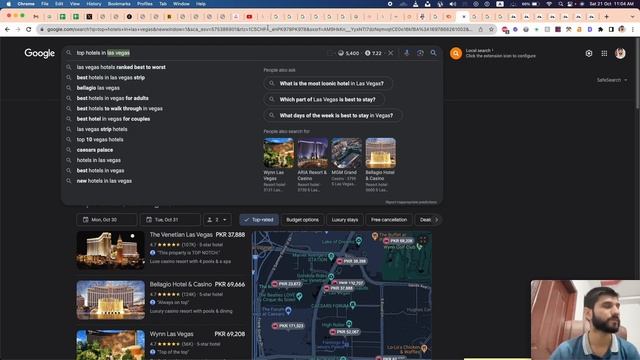Click 'What days of the week is best to stay in Vegas?'
640x360 pixels.
click(333, 116)
